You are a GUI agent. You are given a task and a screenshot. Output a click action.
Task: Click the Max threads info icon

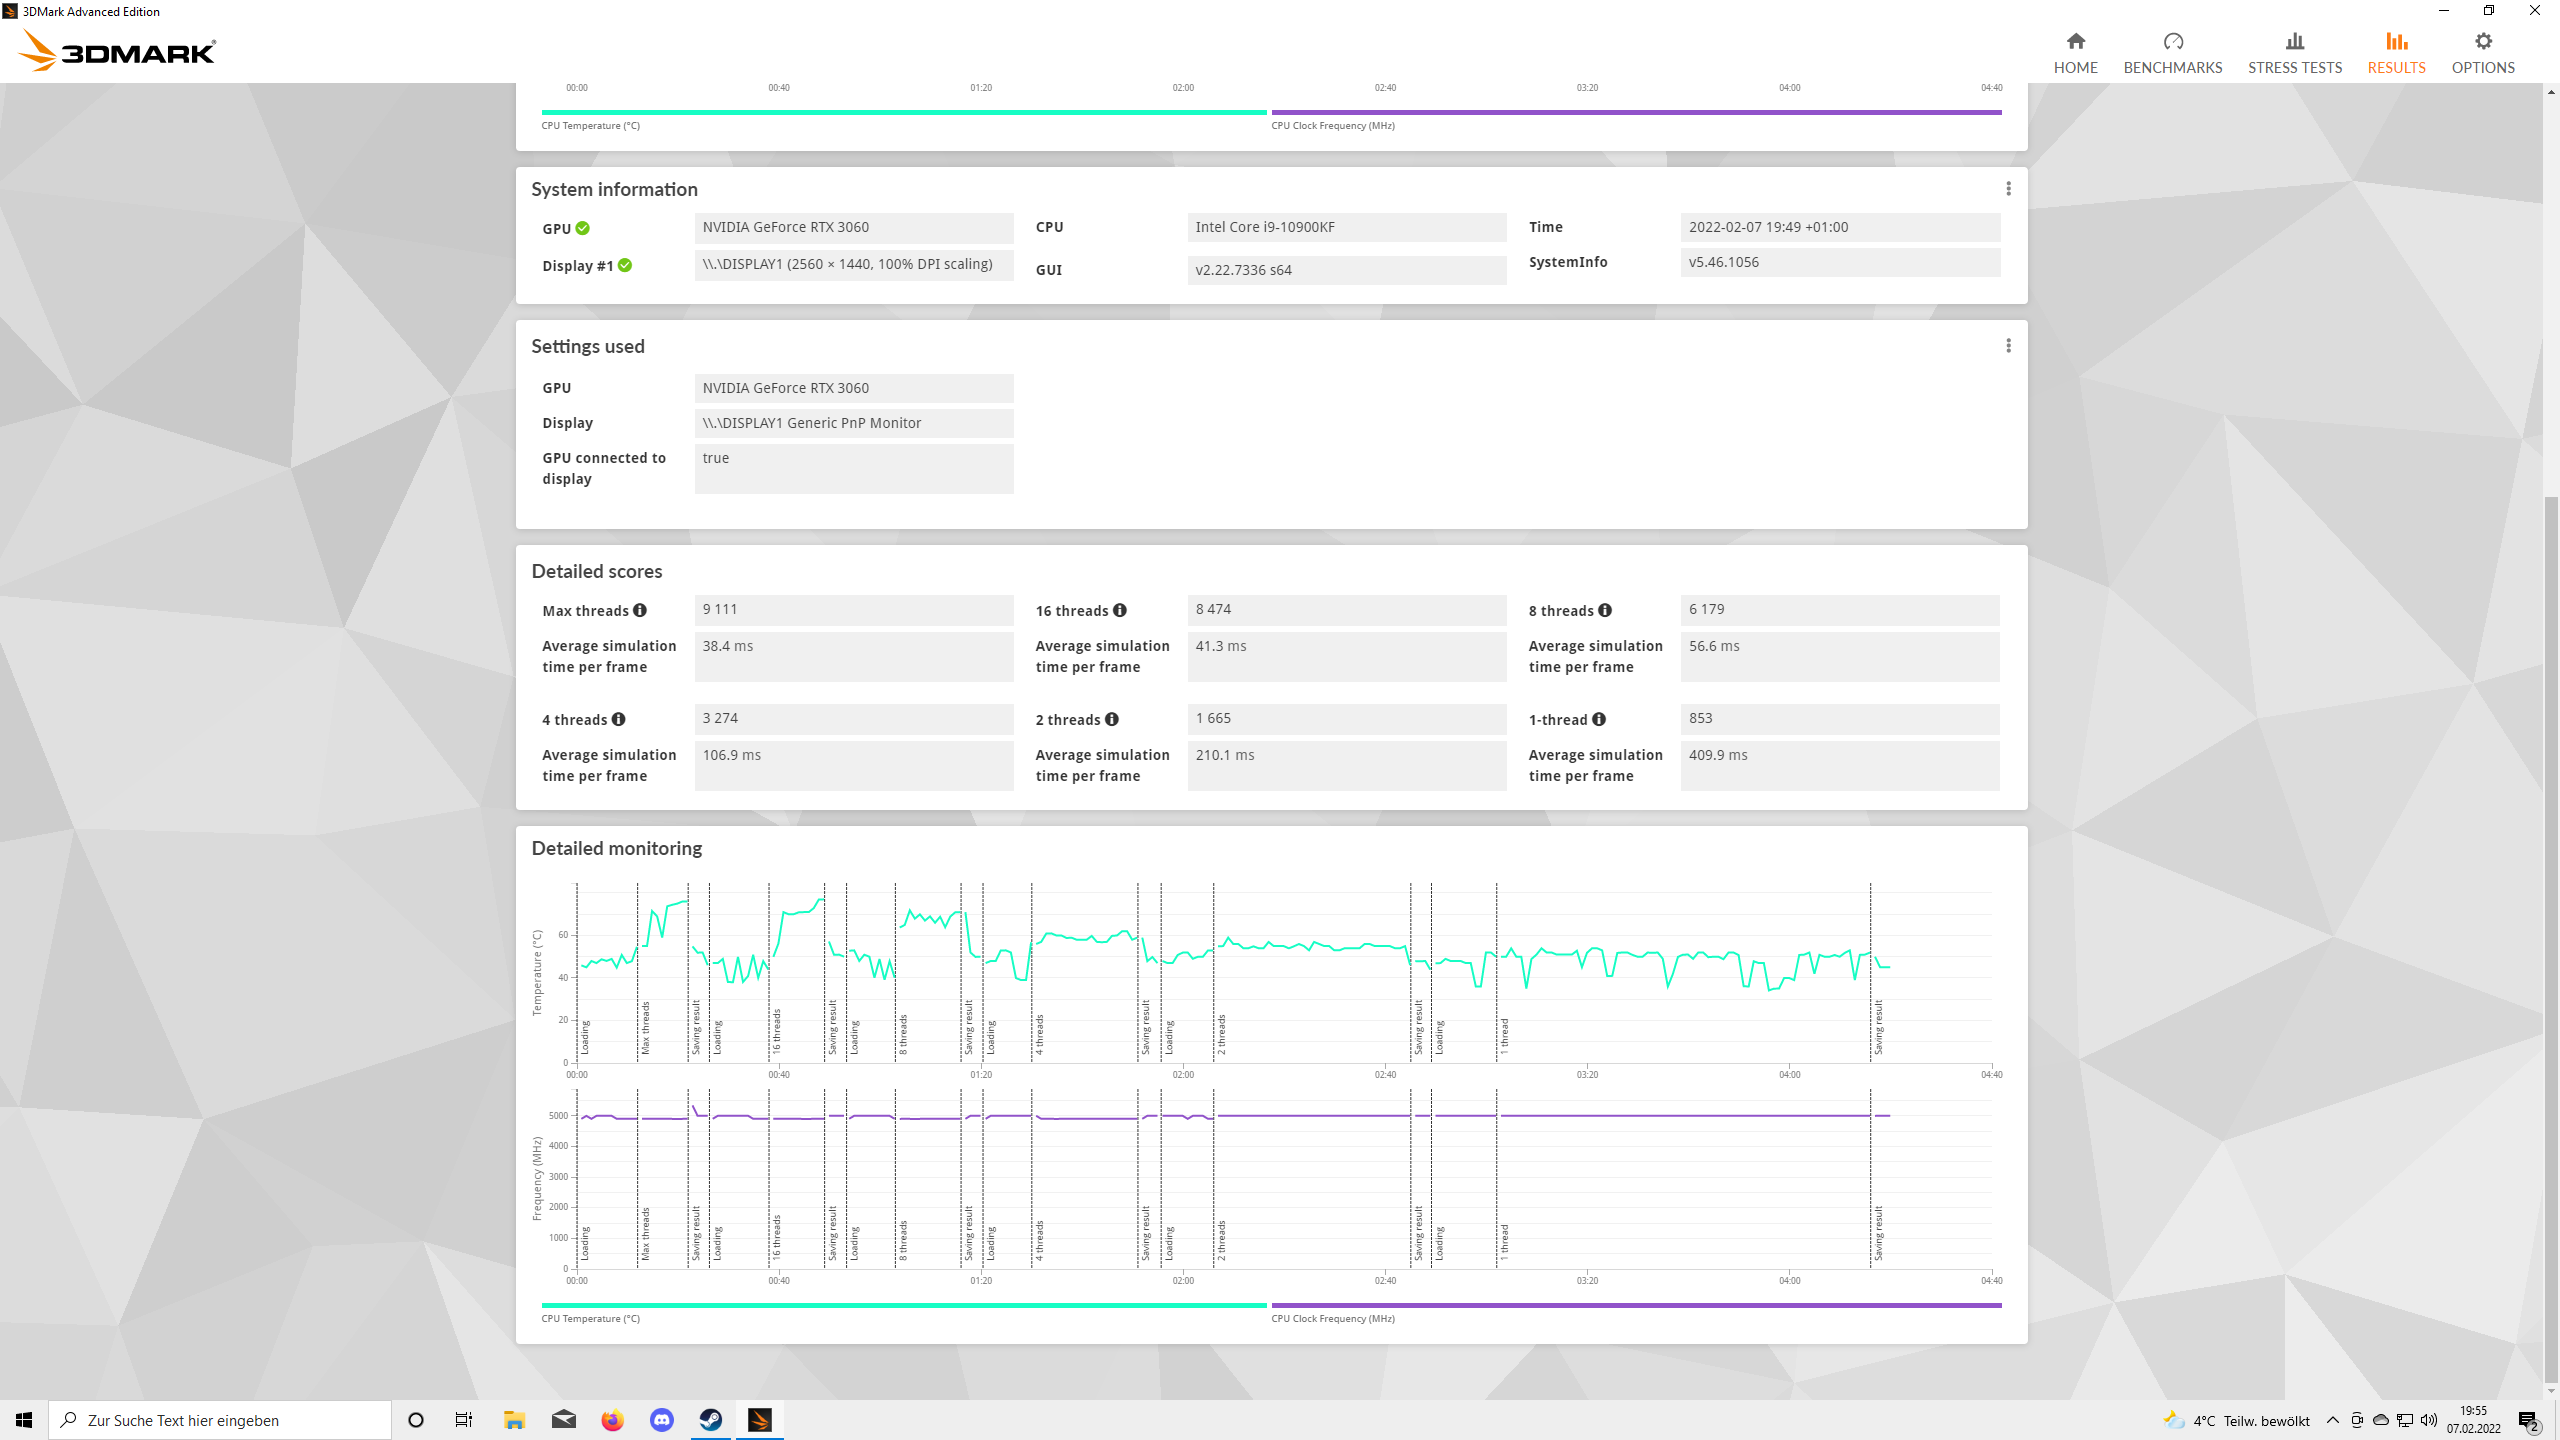(640, 610)
